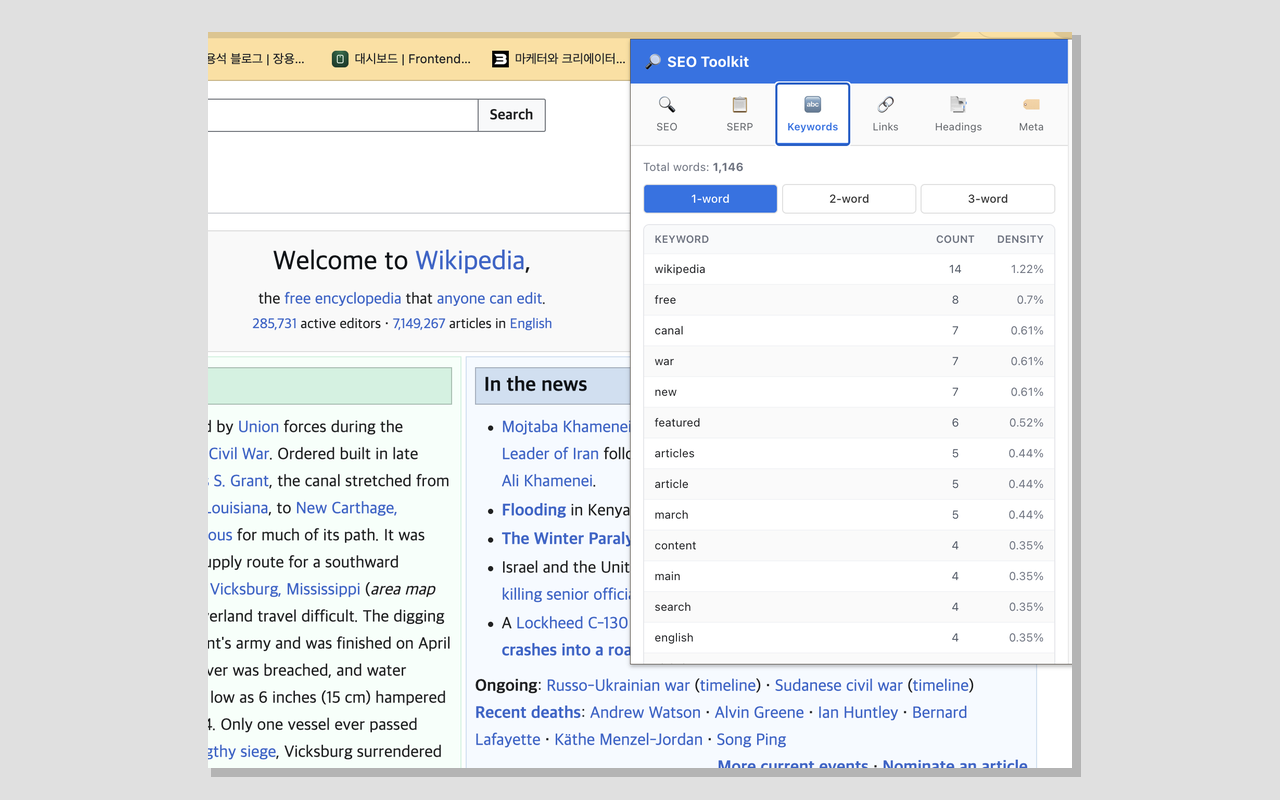This screenshot has width=1280, height=800.
Task: Open the 대시보드 | Frontend browser tab
Action: click(x=401, y=59)
